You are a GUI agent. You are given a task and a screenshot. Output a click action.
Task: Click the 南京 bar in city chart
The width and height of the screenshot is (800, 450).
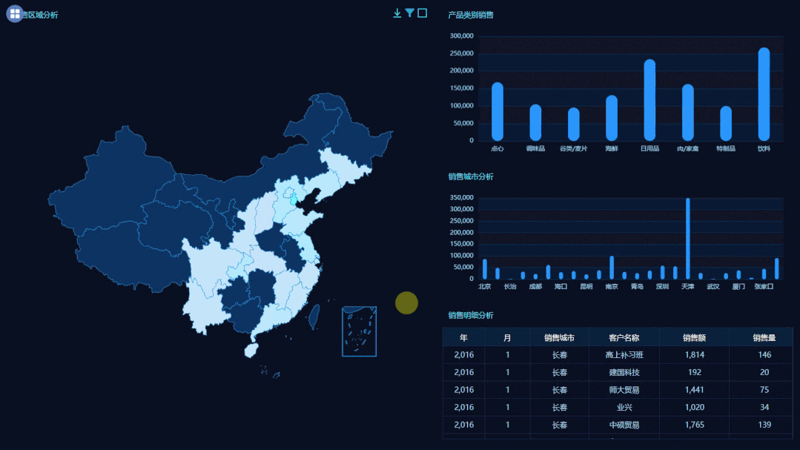[x=612, y=267]
